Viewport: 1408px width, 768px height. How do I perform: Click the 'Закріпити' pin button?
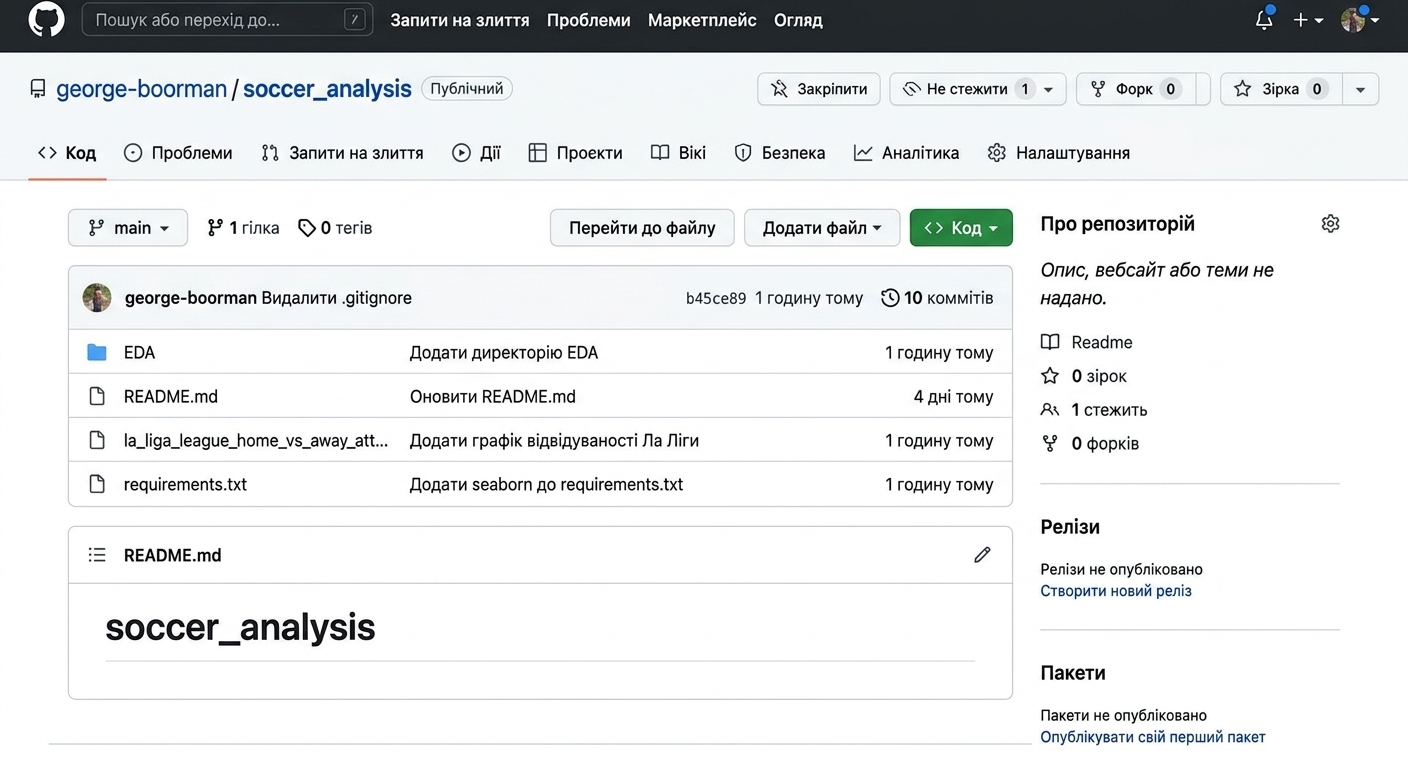point(819,89)
